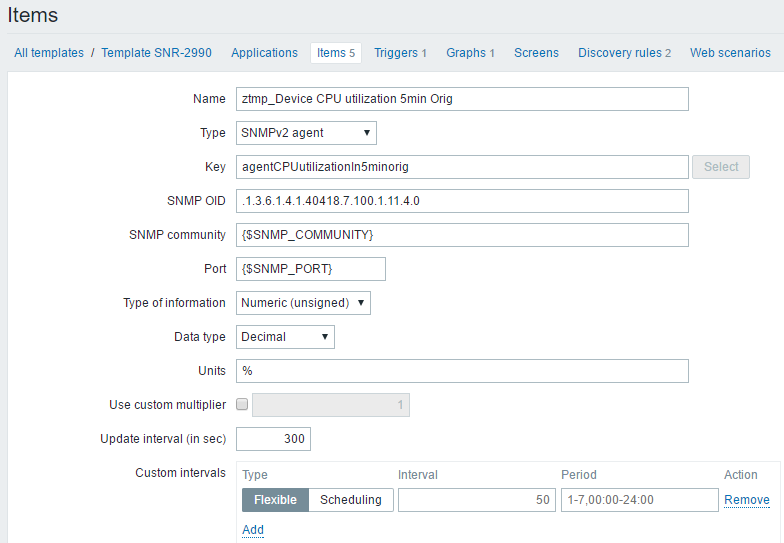
Task: Click the Select button beside Key
Action: click(x=720, y=167)
